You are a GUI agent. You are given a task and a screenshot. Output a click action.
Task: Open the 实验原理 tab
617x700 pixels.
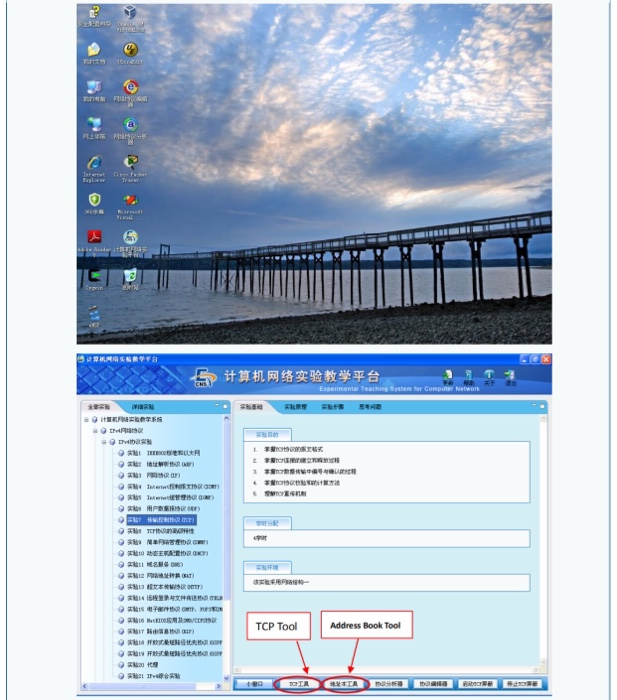pyautogui.click(x=296, y=407)
